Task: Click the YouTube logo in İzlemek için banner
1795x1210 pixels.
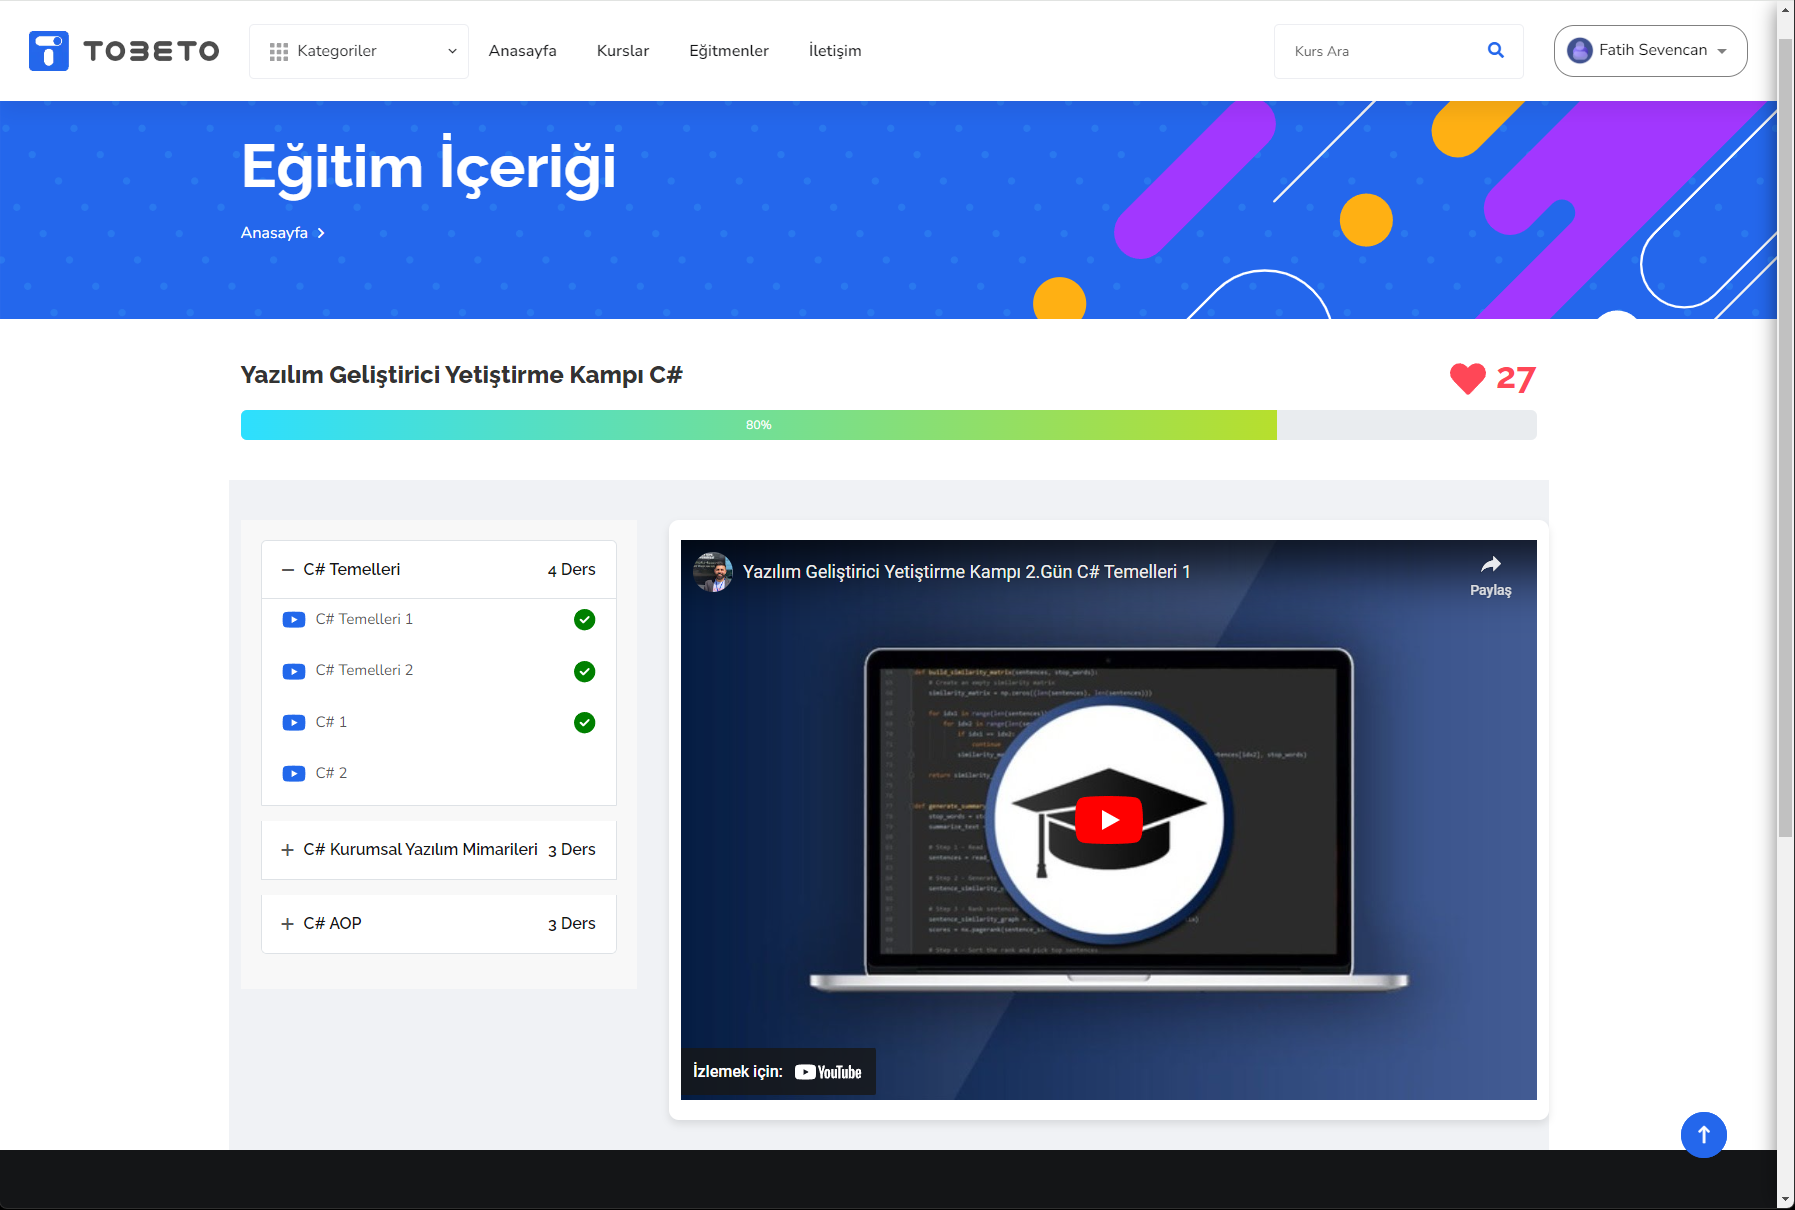Action: tap(828, 1071)
